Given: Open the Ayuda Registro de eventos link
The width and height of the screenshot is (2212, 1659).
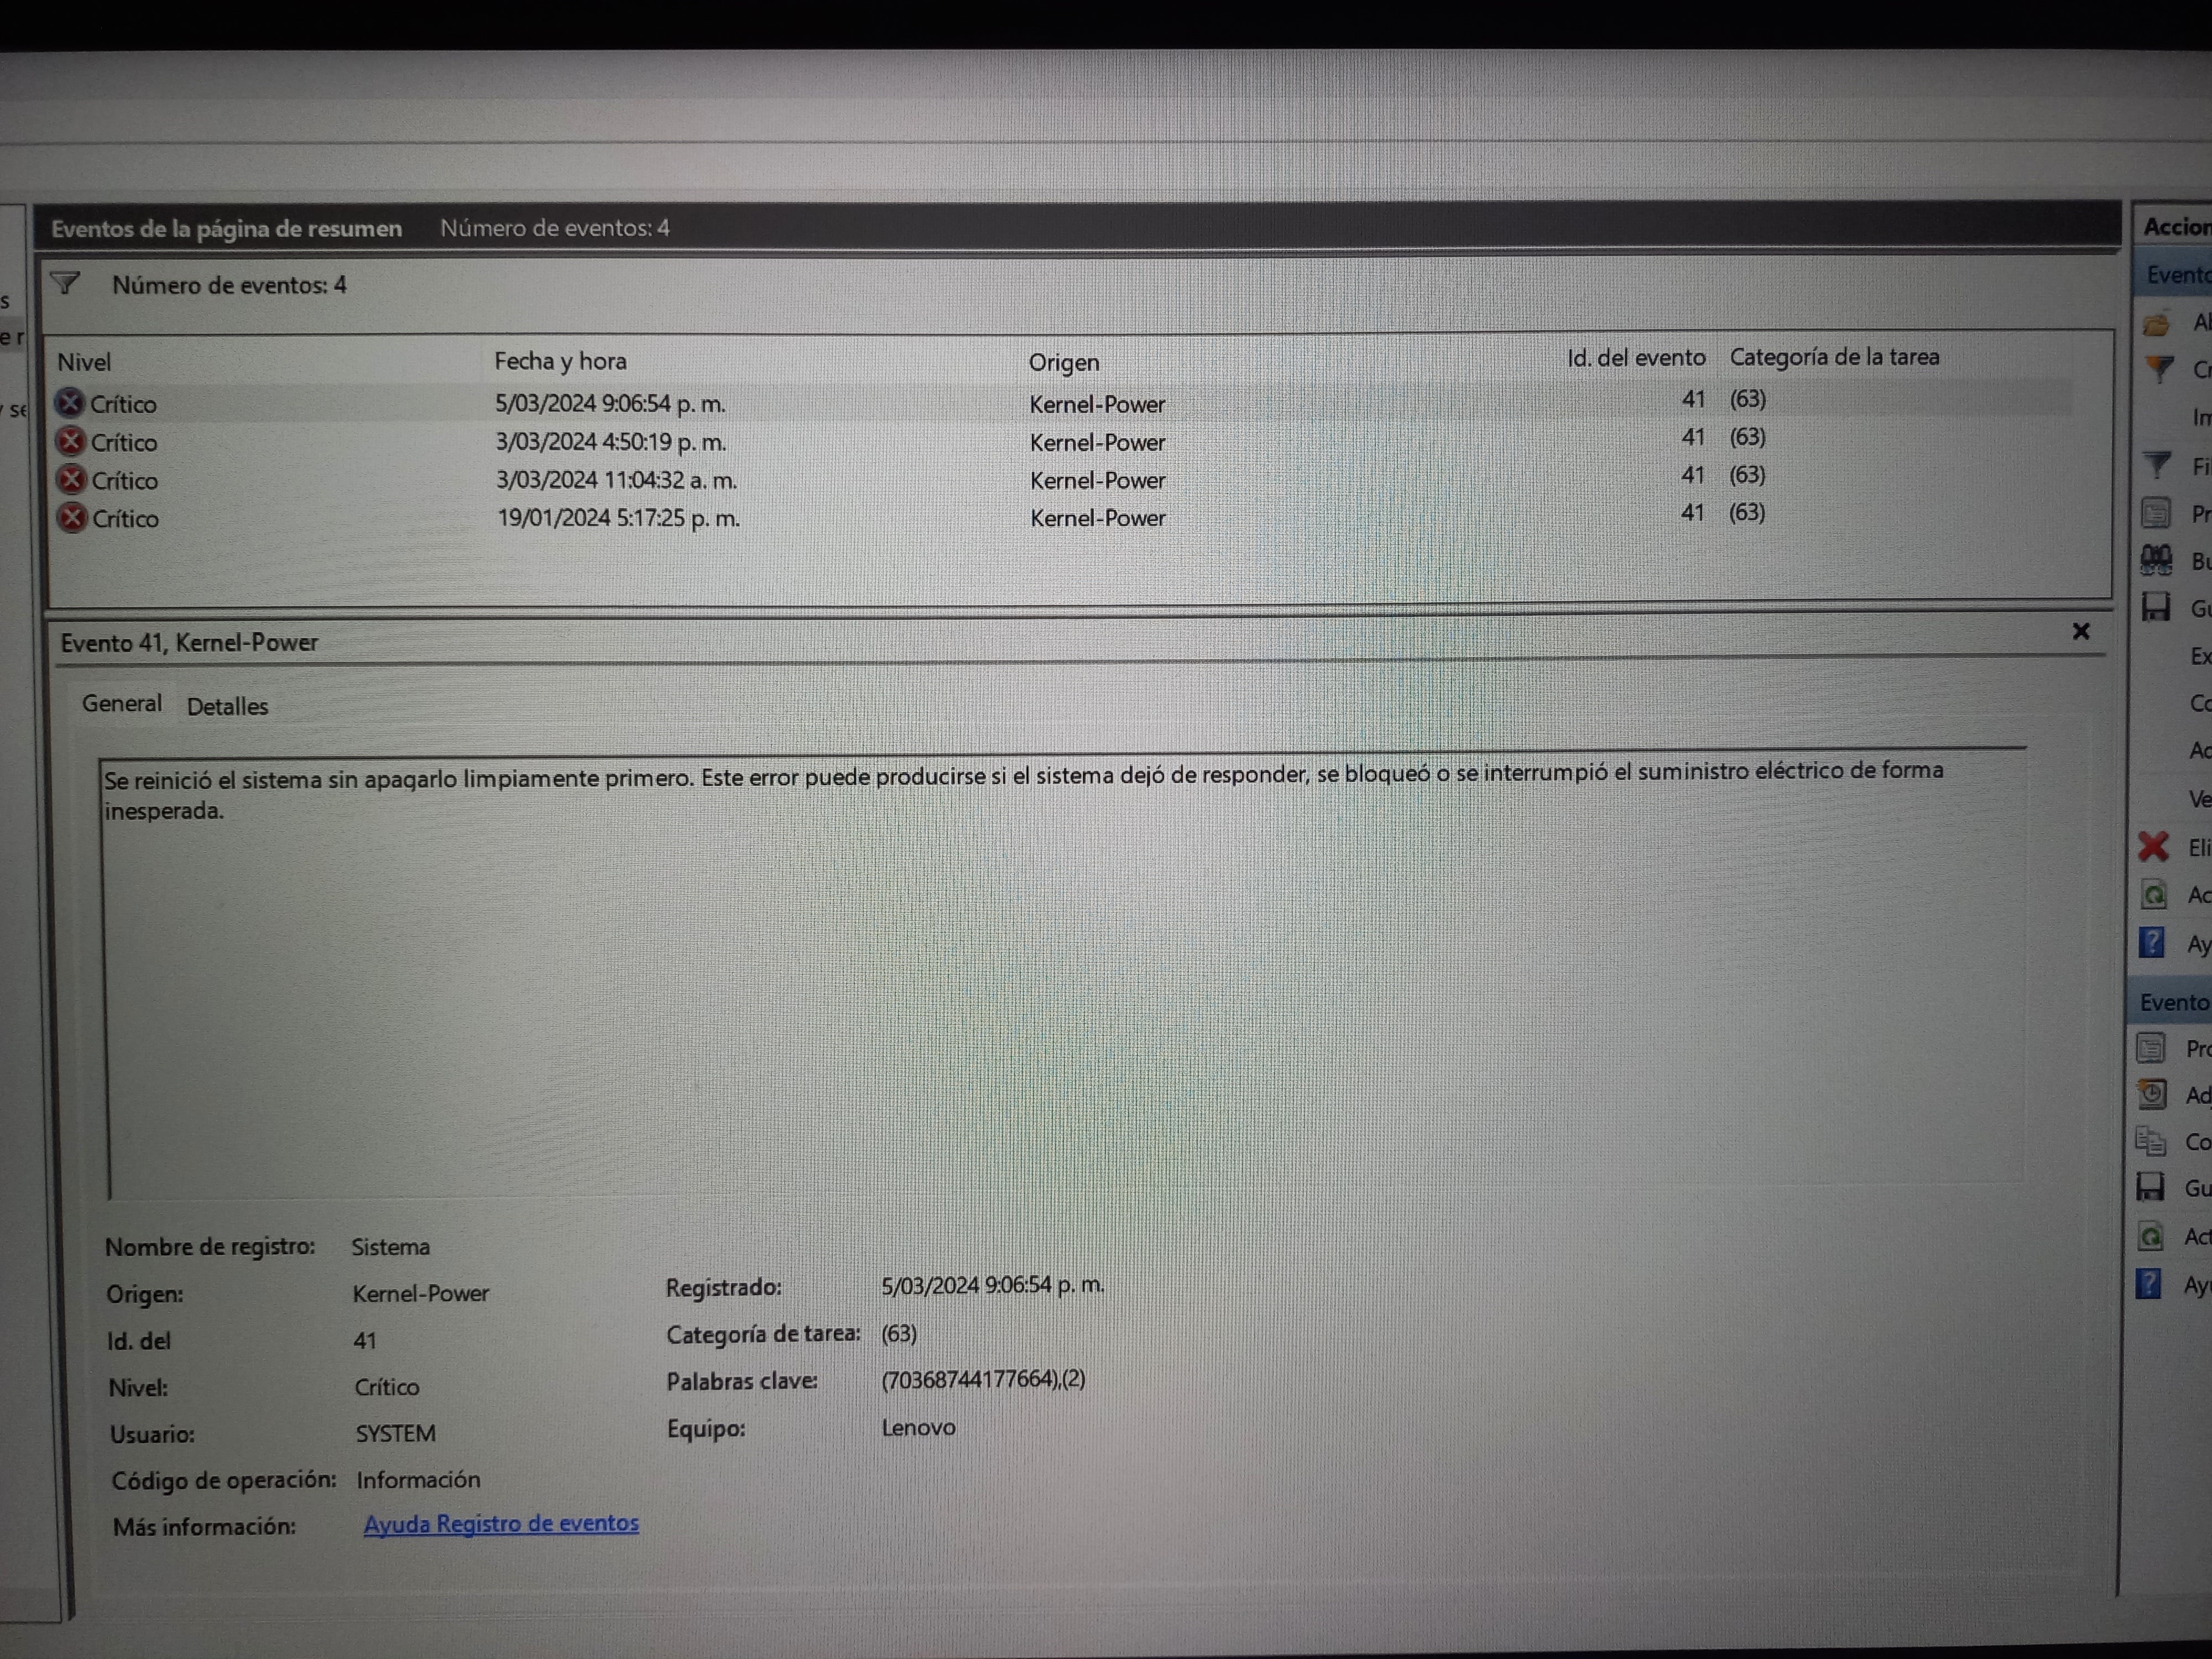Looking at the screenshot, I should (x=500, y=1523).
